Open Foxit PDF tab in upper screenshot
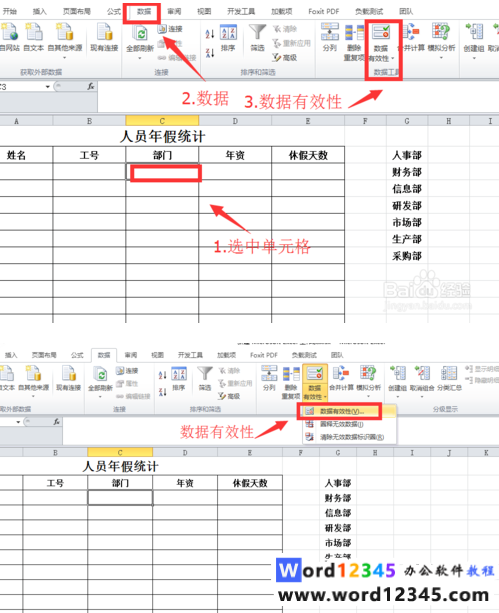This screenshot has width=499, height=613. (x=323, y=12)
